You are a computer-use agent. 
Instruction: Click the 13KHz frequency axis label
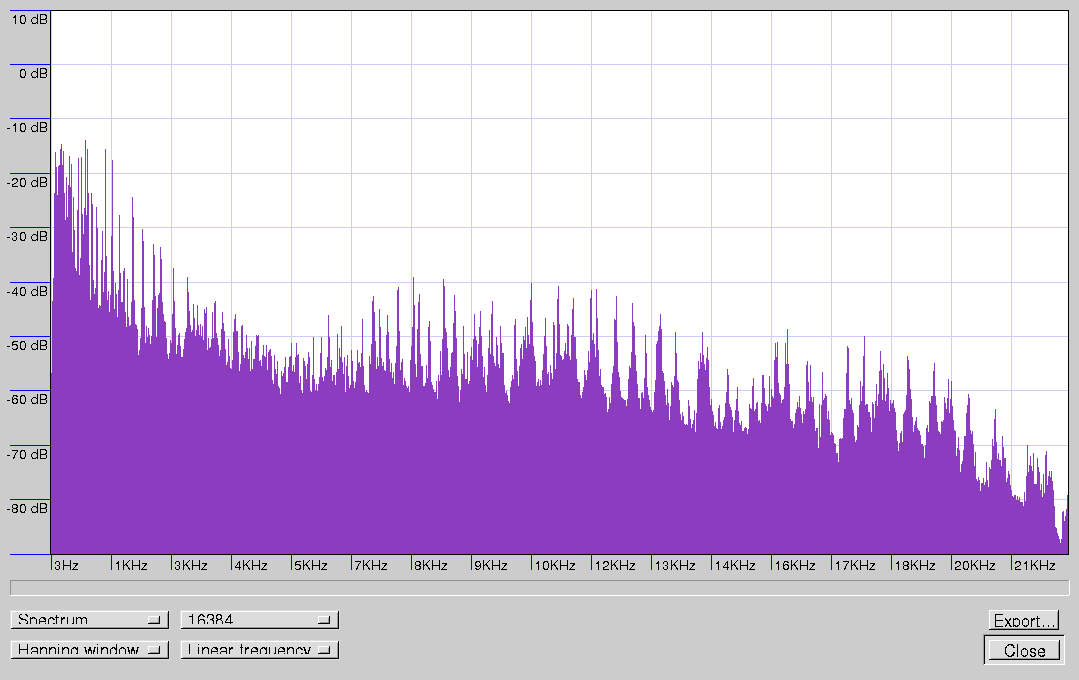point(675,565)
